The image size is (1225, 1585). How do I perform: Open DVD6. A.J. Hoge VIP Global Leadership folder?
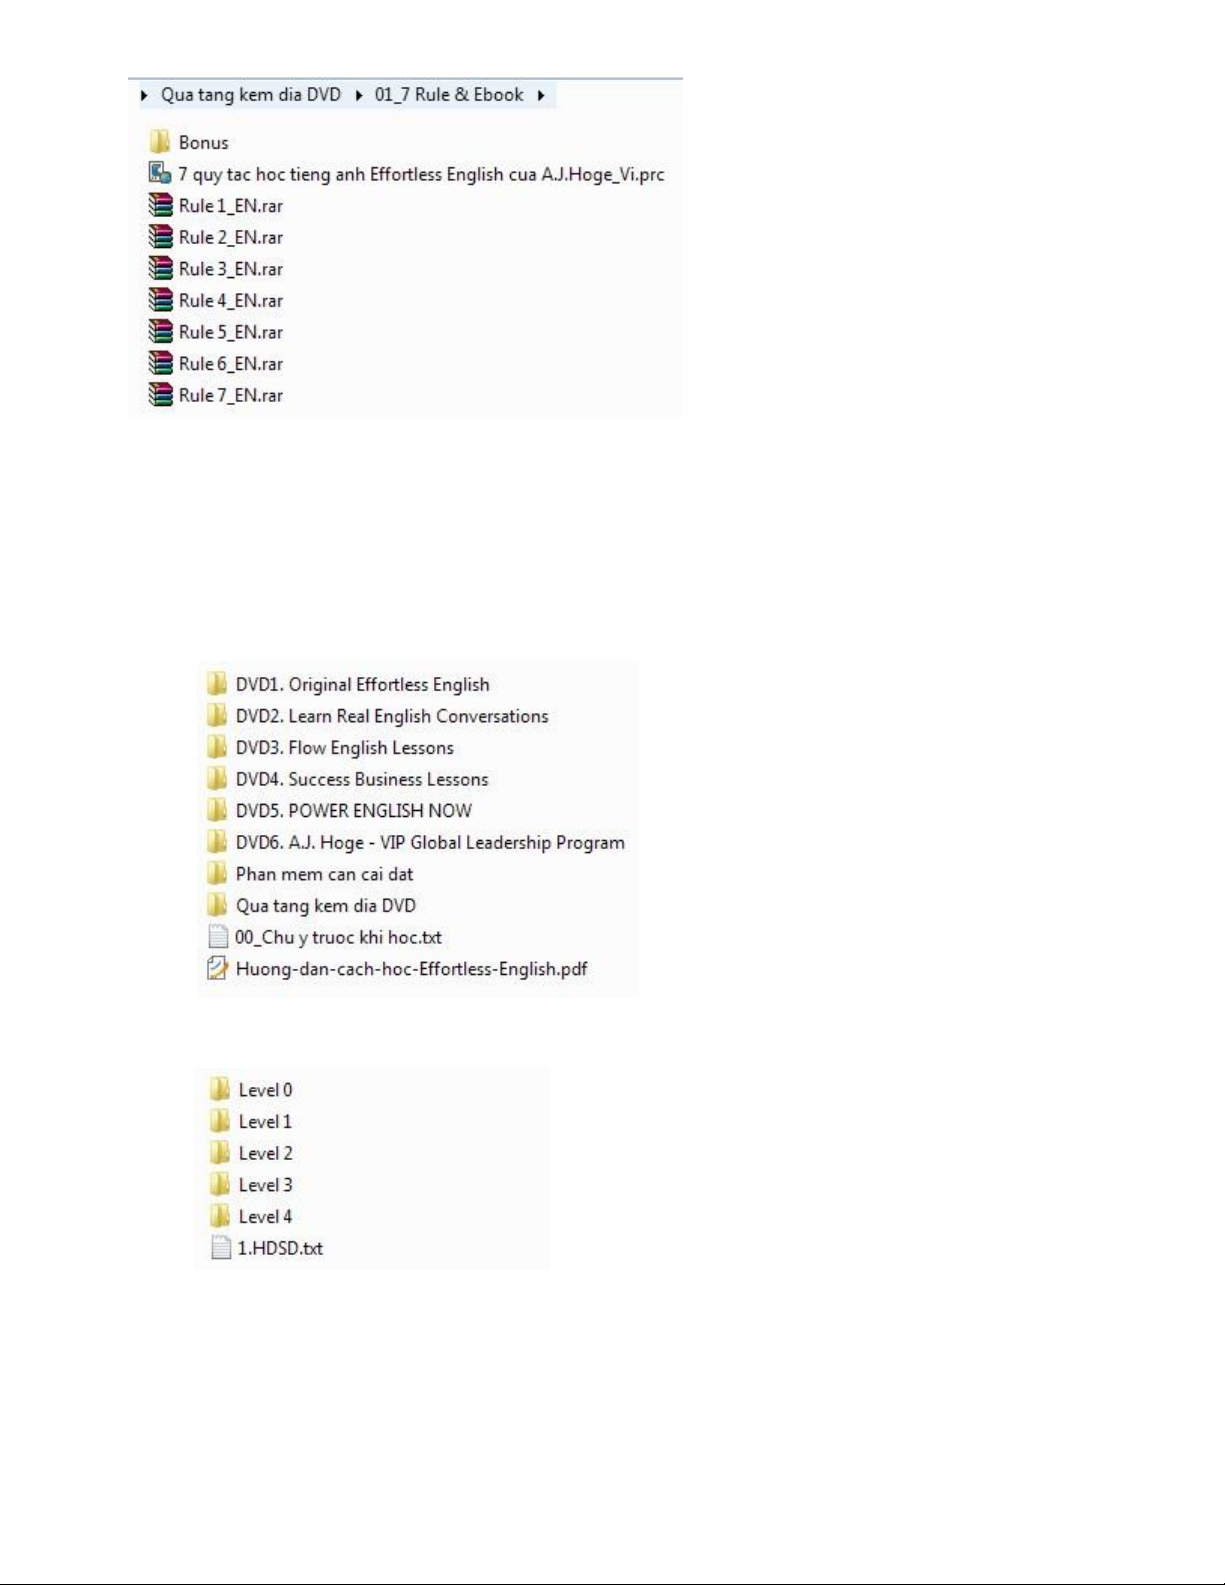click(430, 842)
